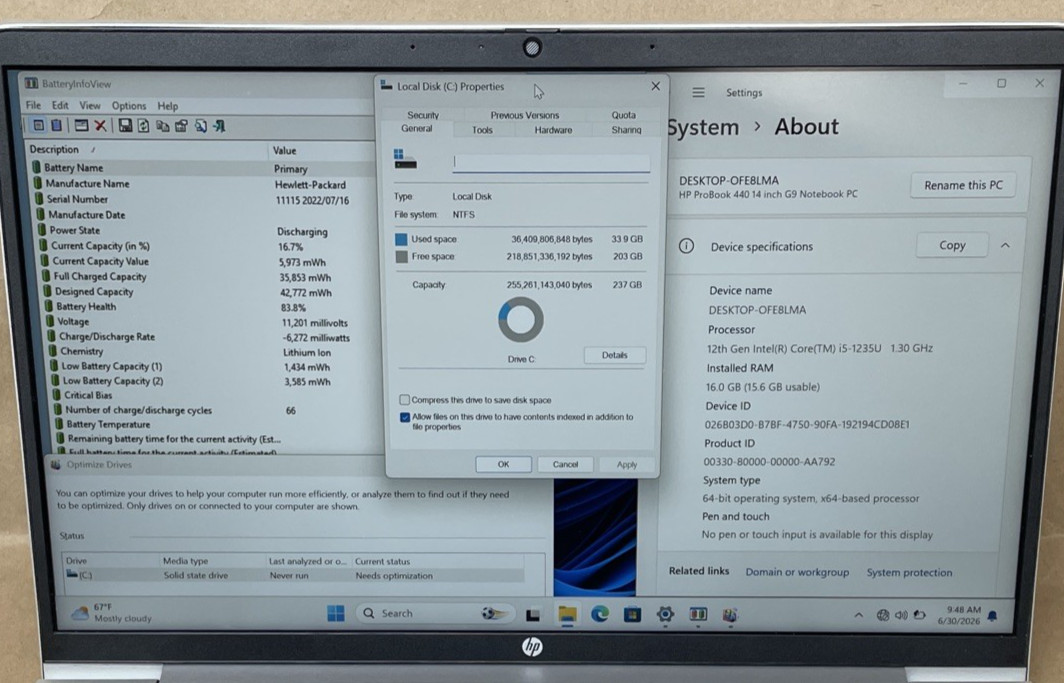The height and width of the screenshot is (683, 1064).
Task: Open the Edit menu in BatteryInfoView
Action: [60, 105]
